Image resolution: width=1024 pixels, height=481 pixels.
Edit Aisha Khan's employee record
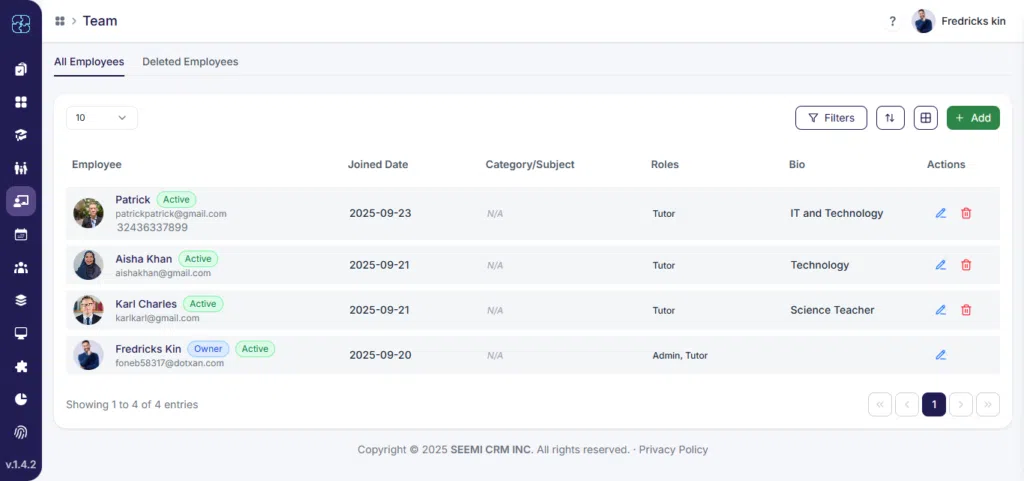coord(940,265)
